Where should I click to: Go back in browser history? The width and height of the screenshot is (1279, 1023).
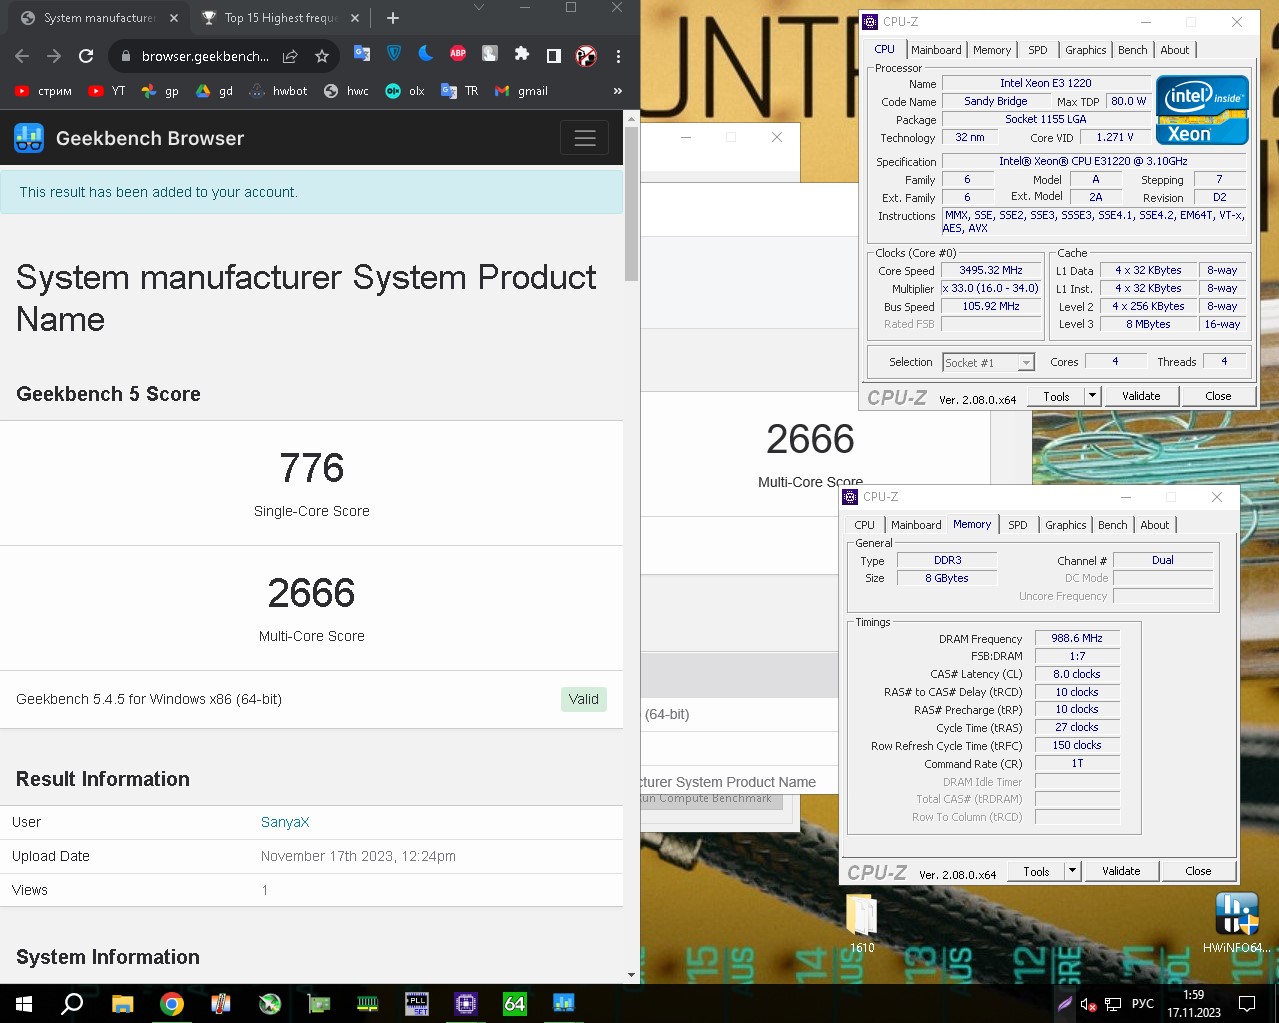pyautogui.click(x=22, y=56)
